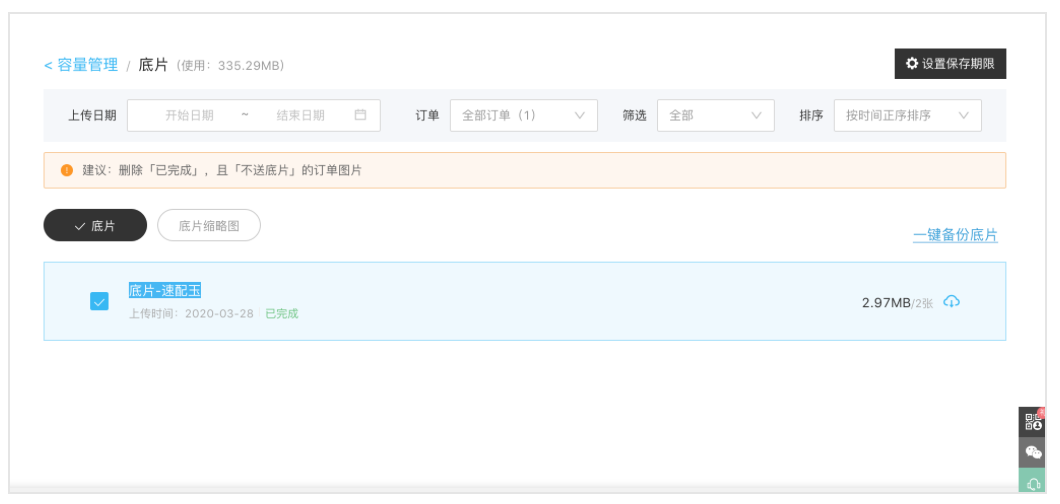This screenshot has width=1060, height=504.
Task: Click the 开始日期 start date field
Action: (x=189, y=115)
